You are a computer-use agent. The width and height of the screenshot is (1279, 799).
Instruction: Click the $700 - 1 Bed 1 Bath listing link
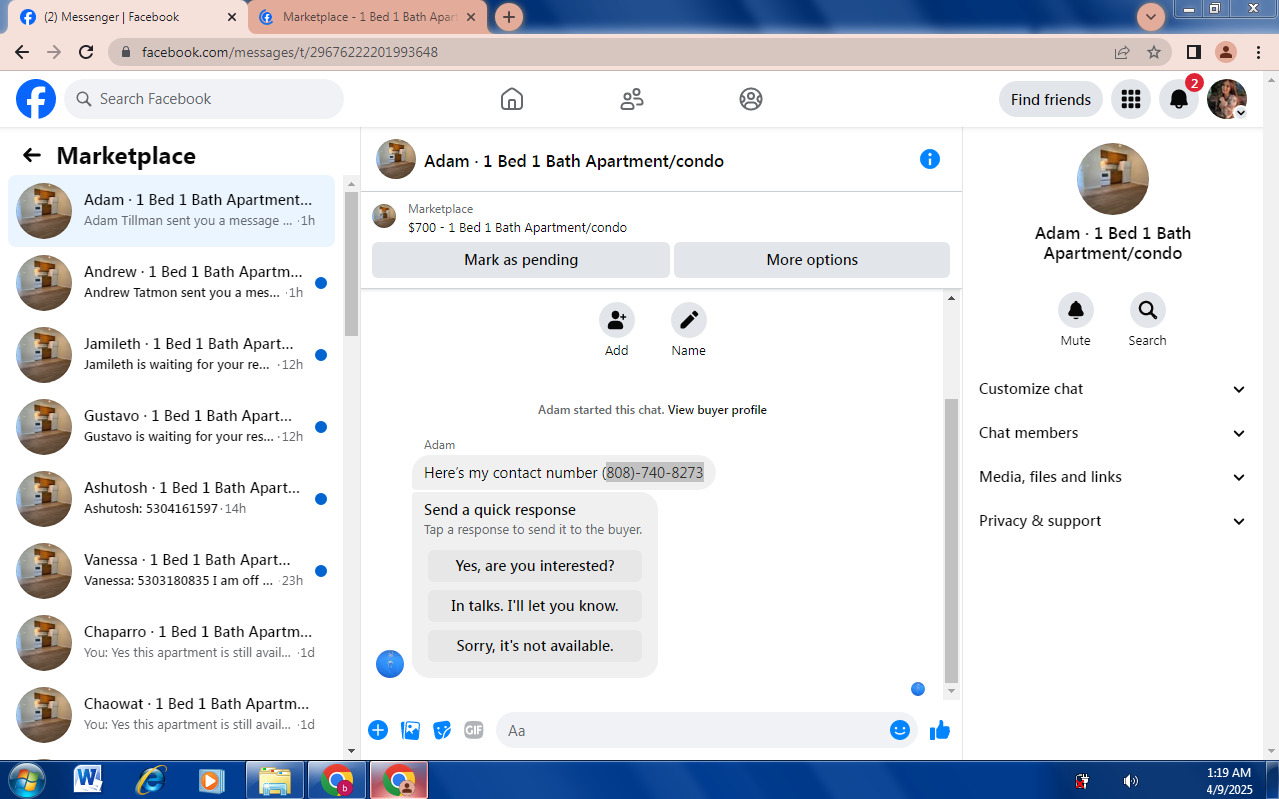[x=517, y=228]
